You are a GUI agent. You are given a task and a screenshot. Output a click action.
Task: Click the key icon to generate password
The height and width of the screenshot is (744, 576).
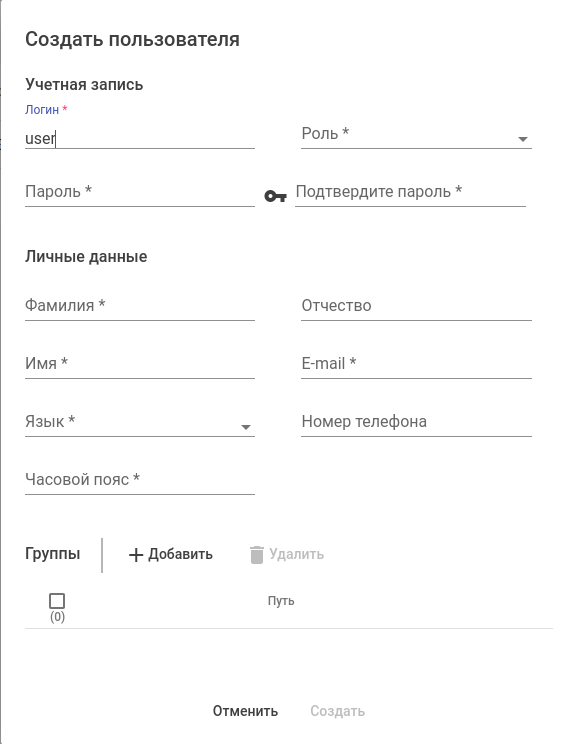pos(275,195)
